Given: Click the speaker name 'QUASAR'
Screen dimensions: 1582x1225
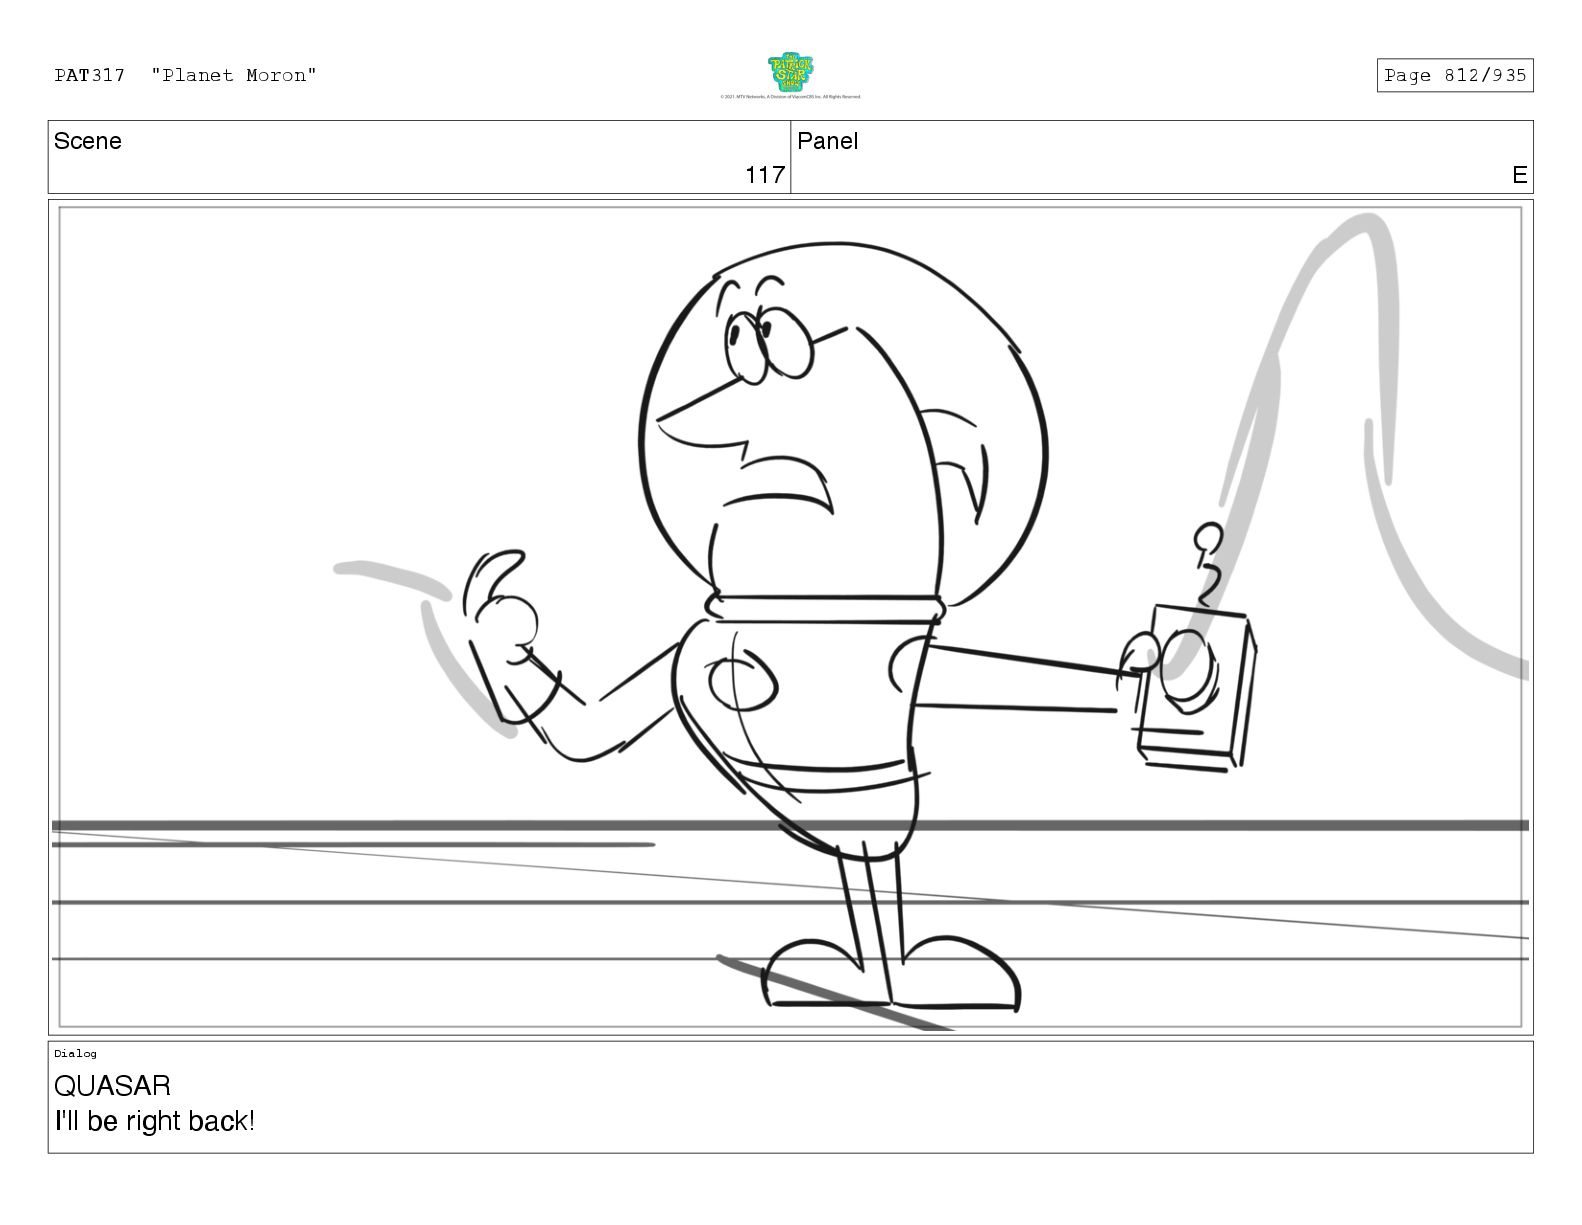Looking at the screenshot, I should pyautogui.click(x=112, y=1086).
